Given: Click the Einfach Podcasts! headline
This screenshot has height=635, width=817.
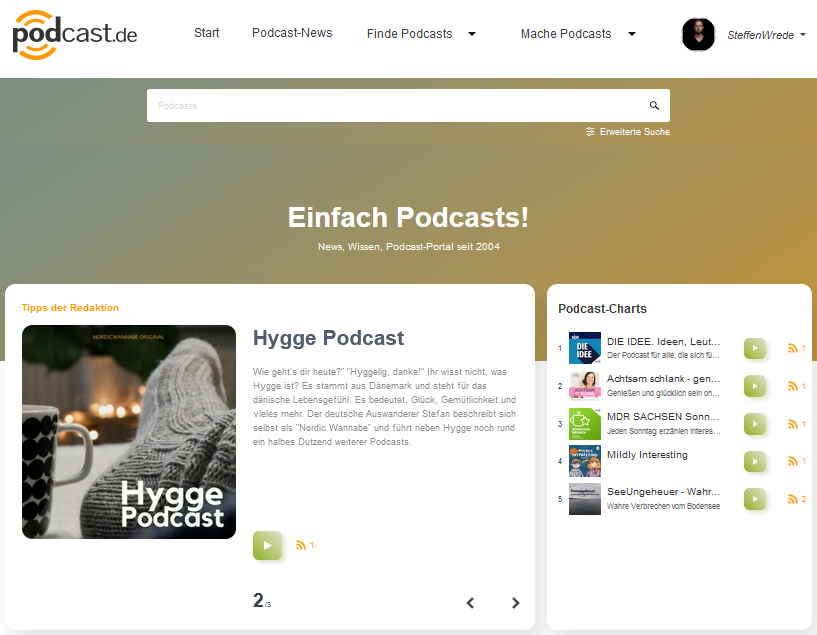Looking at the screenshot, I should click(408, 217).
